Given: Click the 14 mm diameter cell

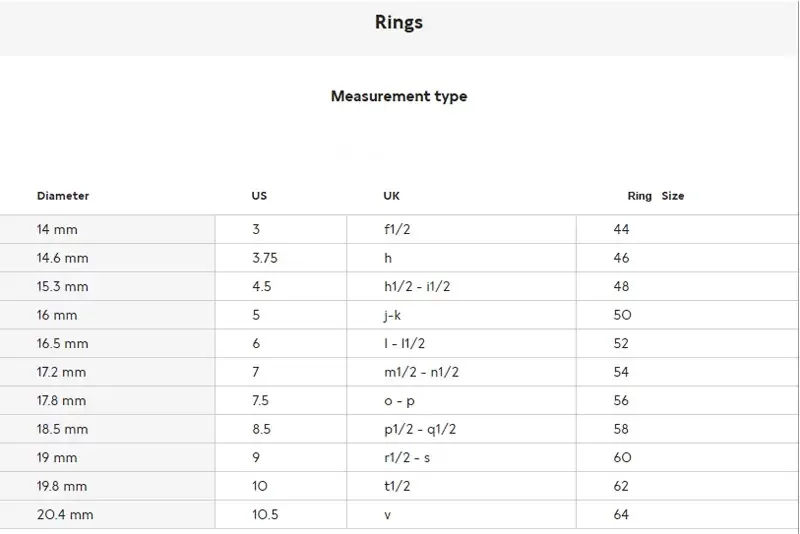Looking at the screenshot, I should [57, 229].
